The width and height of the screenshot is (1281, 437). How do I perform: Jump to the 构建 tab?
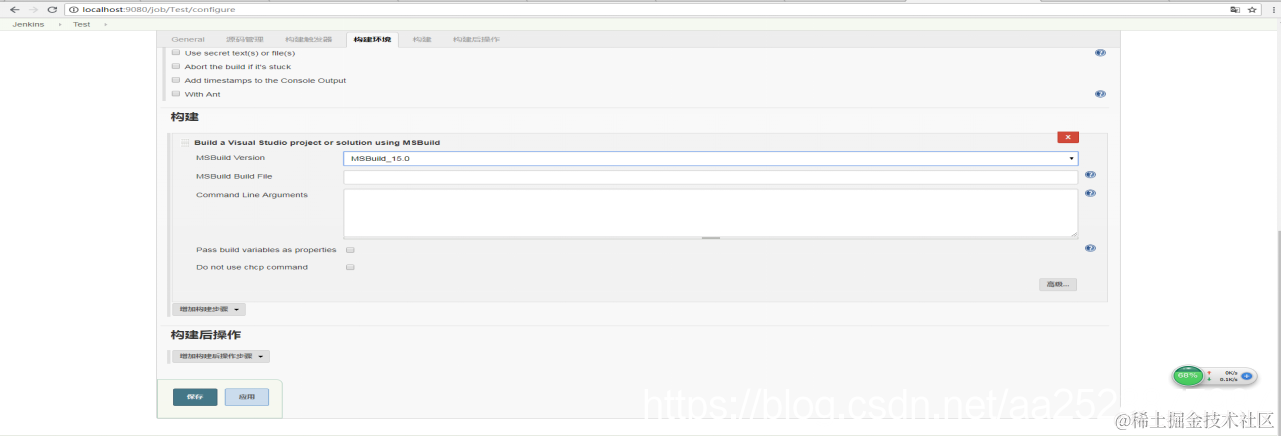click(x=422, y=39)
